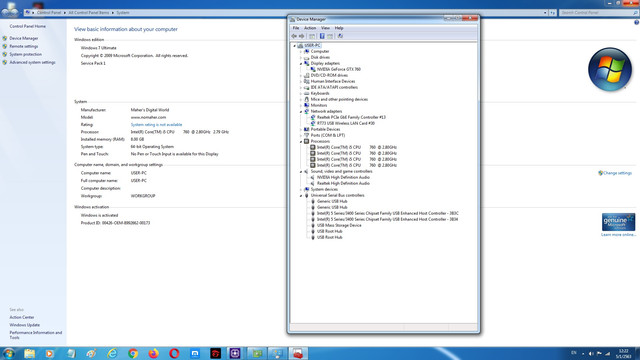This screenshot has width=640, height=360.
Task: Open Windows Explorer from the taskbar
Action: coord(29,353)
